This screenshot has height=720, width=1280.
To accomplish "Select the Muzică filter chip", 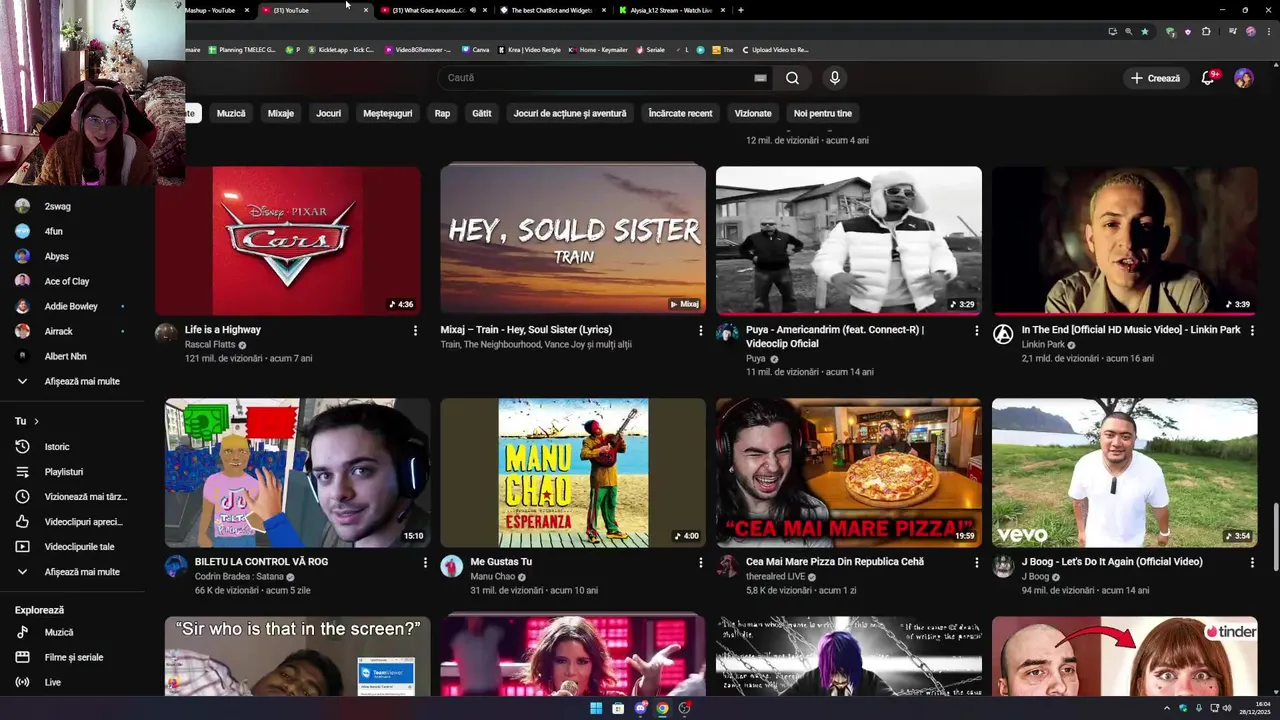I will tap(231, 113).
